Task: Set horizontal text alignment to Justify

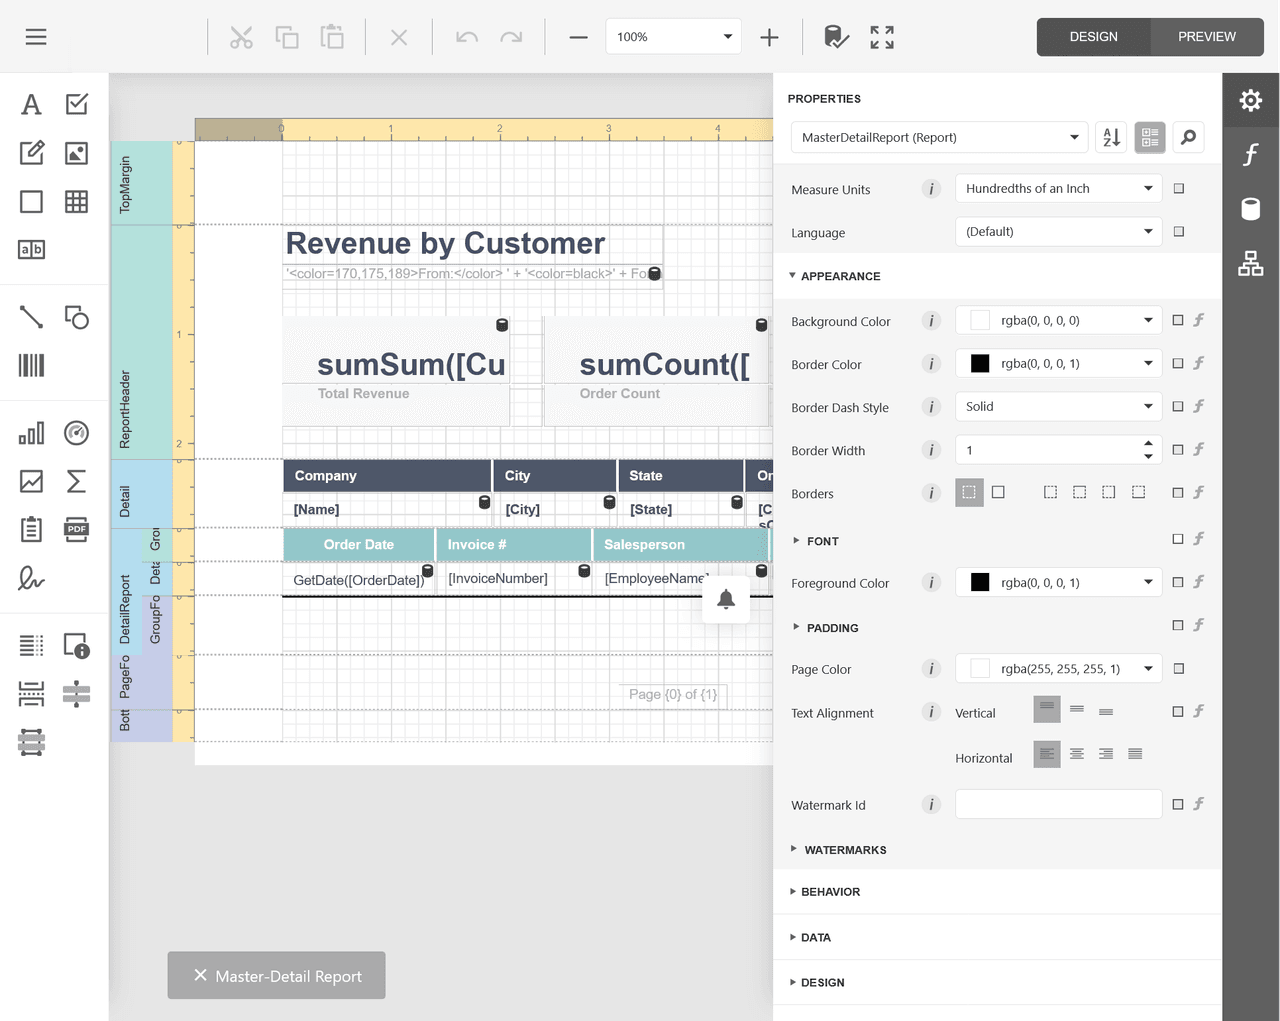Action: pyautogui.click(x=1135, y=754)
